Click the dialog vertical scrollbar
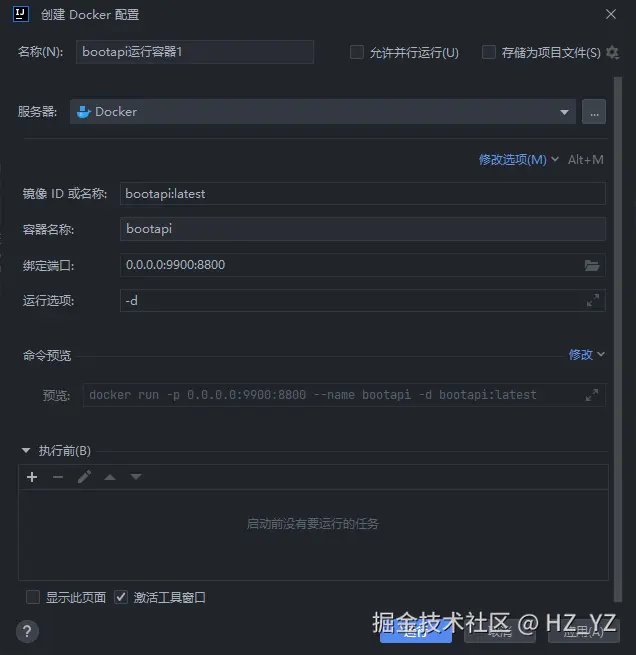The width and height of the screenshot is (636, 655). point(618,339)
